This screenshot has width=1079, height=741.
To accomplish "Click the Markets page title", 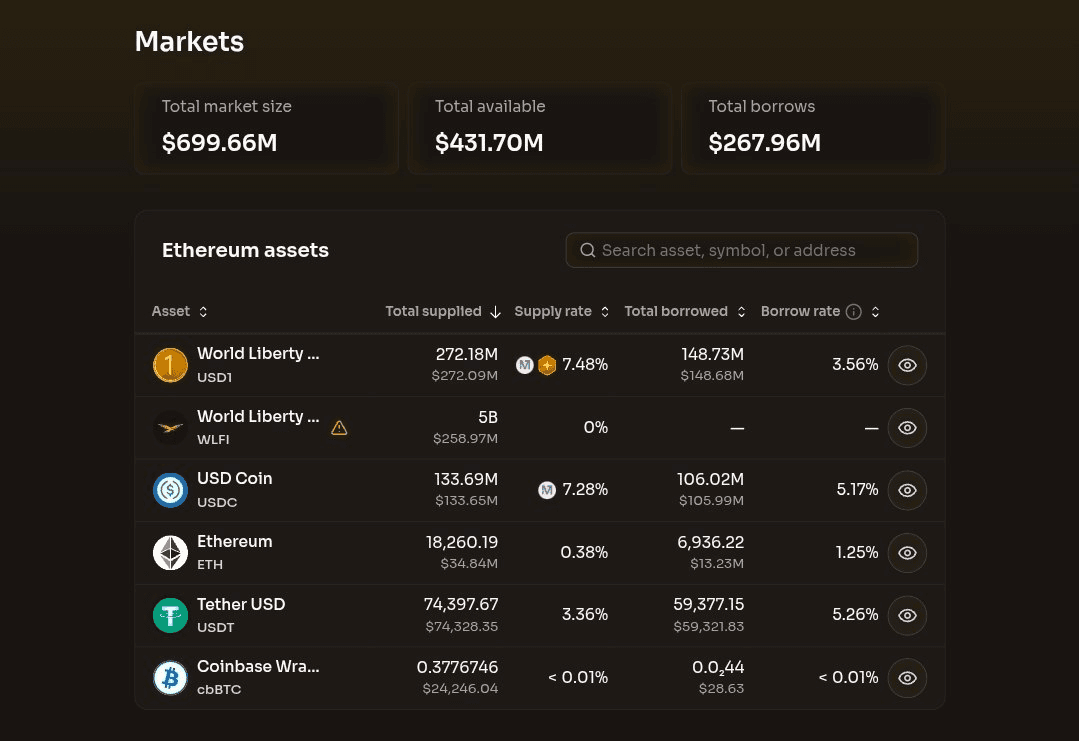I will point(189,41).
